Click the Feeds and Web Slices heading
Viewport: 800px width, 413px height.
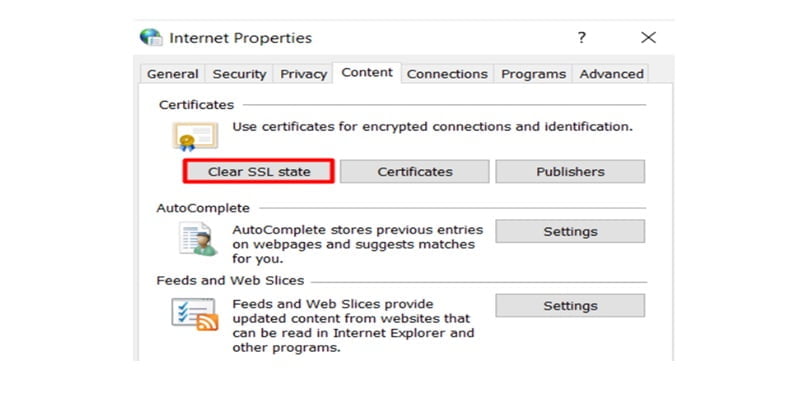pos(230,280)
